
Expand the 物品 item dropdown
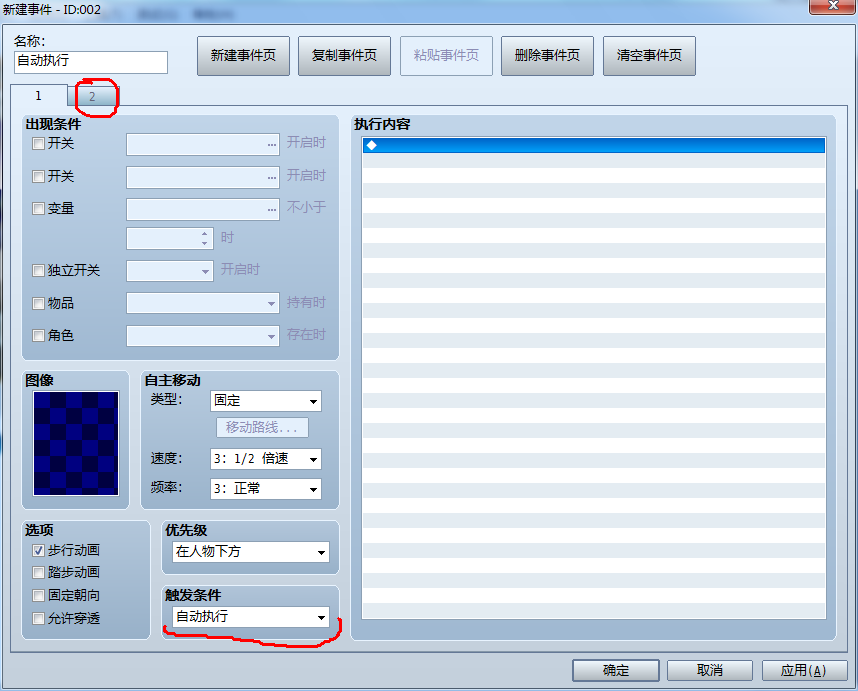point(203,303)
